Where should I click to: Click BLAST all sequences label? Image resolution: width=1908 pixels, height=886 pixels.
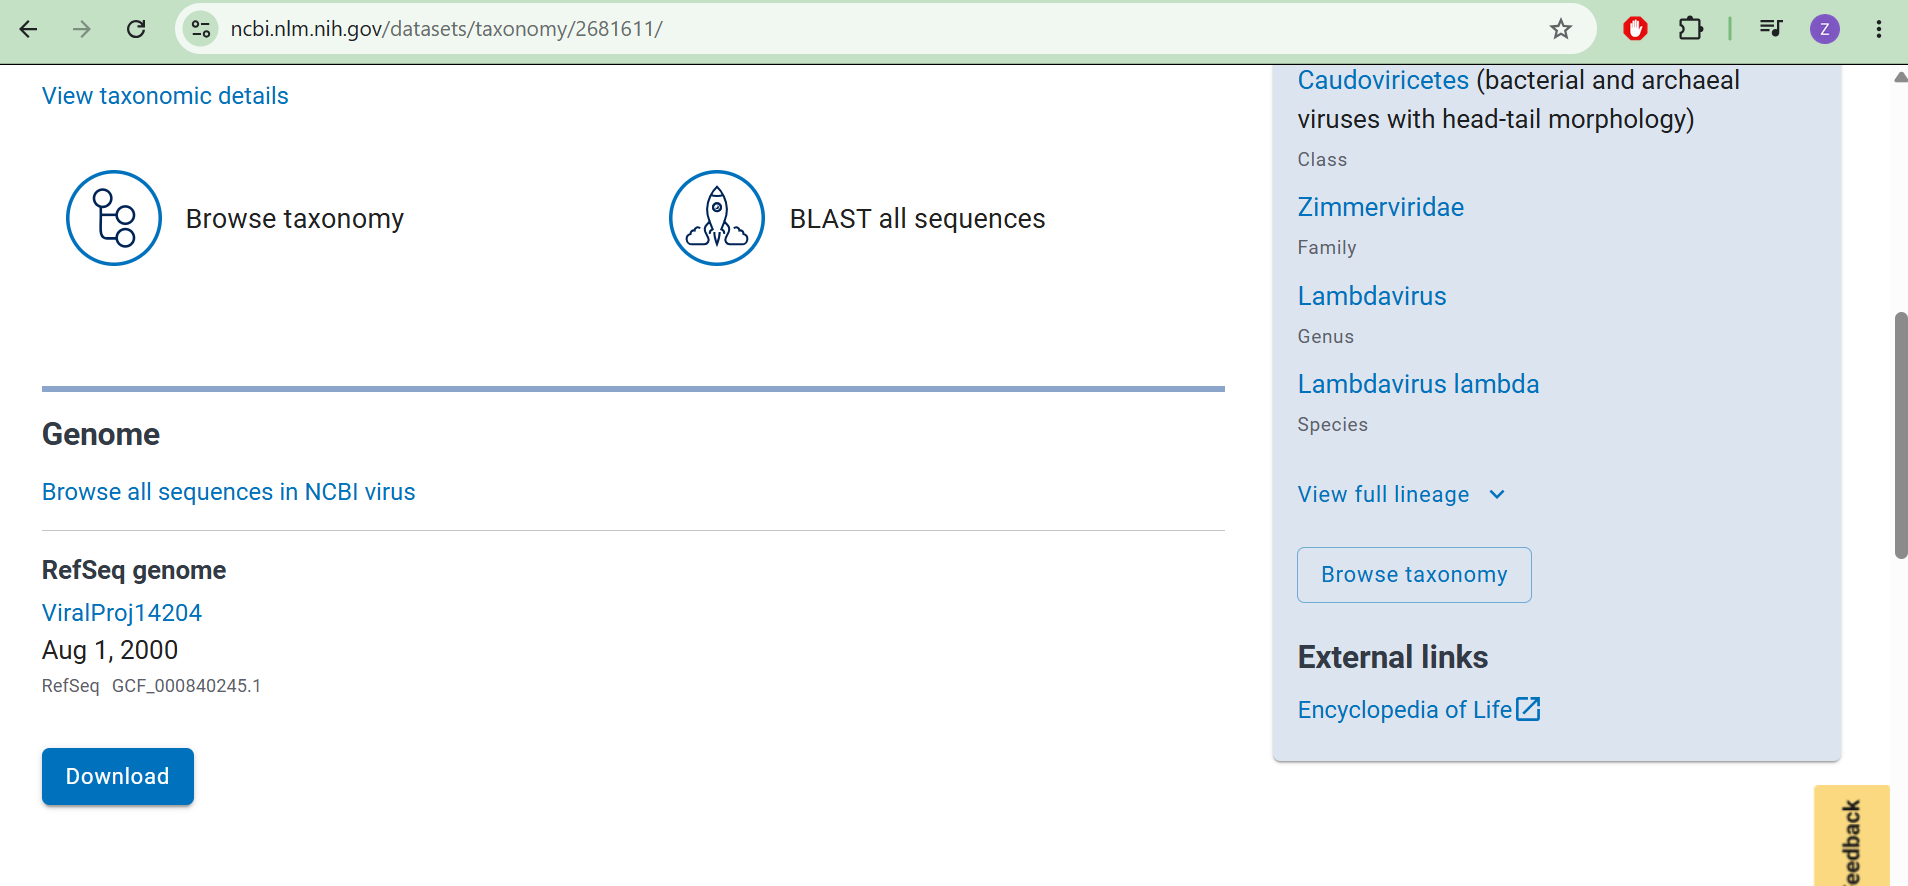(x=917, y=219)
